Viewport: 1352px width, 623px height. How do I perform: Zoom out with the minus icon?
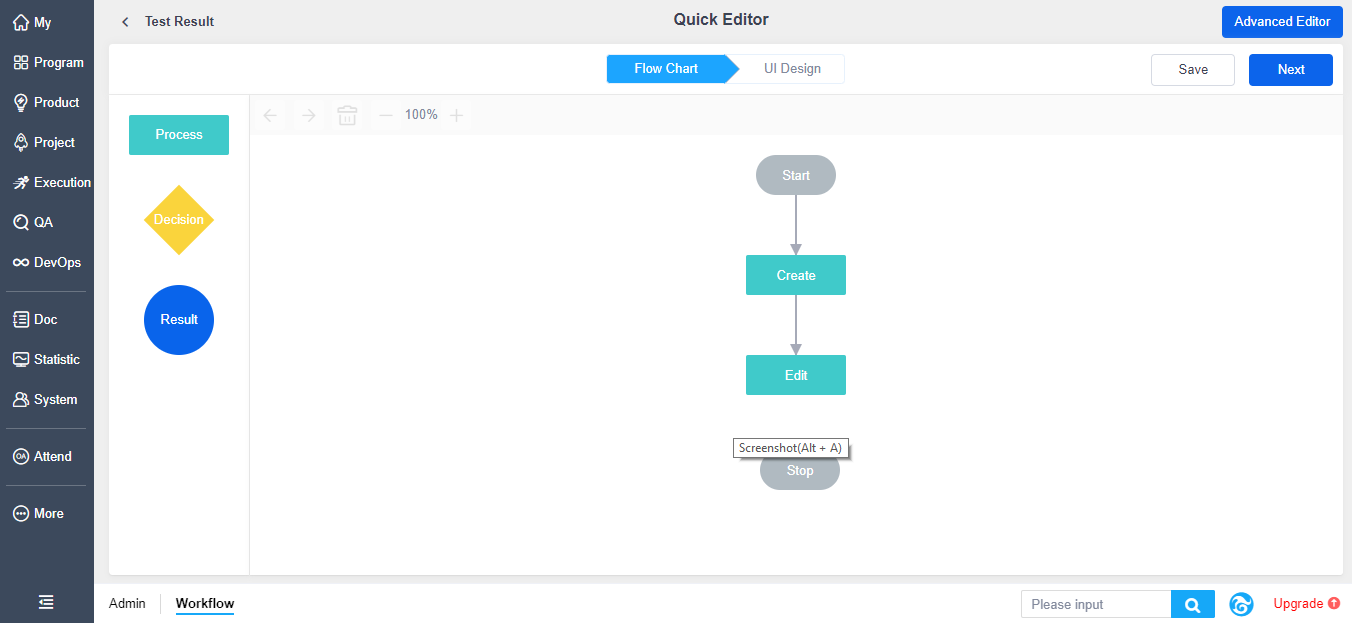tap(386, 115)
